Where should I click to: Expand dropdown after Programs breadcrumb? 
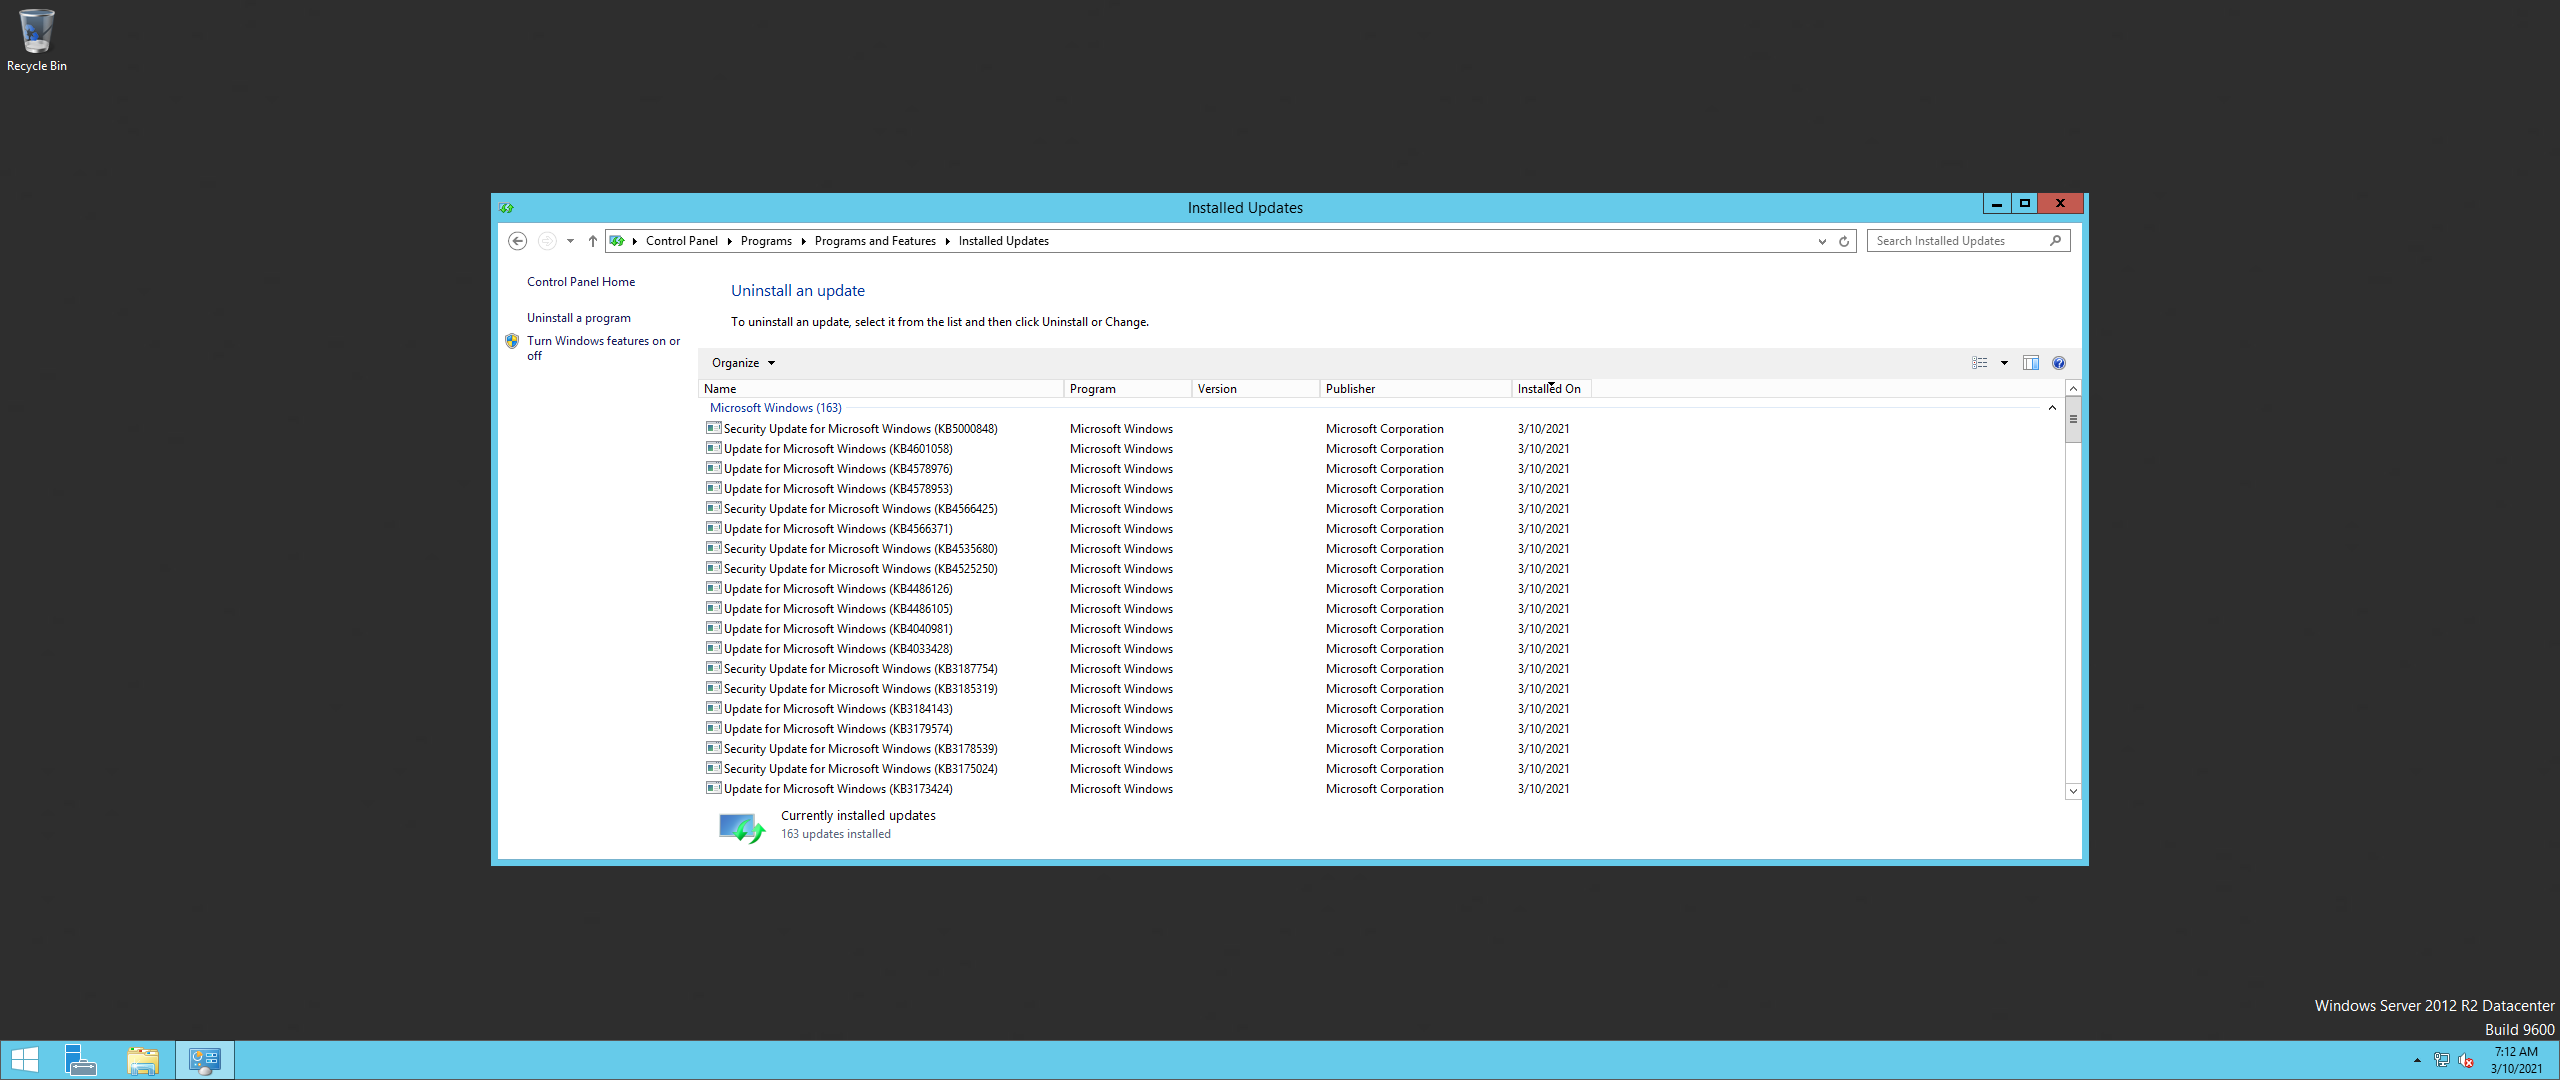[803, 241]
